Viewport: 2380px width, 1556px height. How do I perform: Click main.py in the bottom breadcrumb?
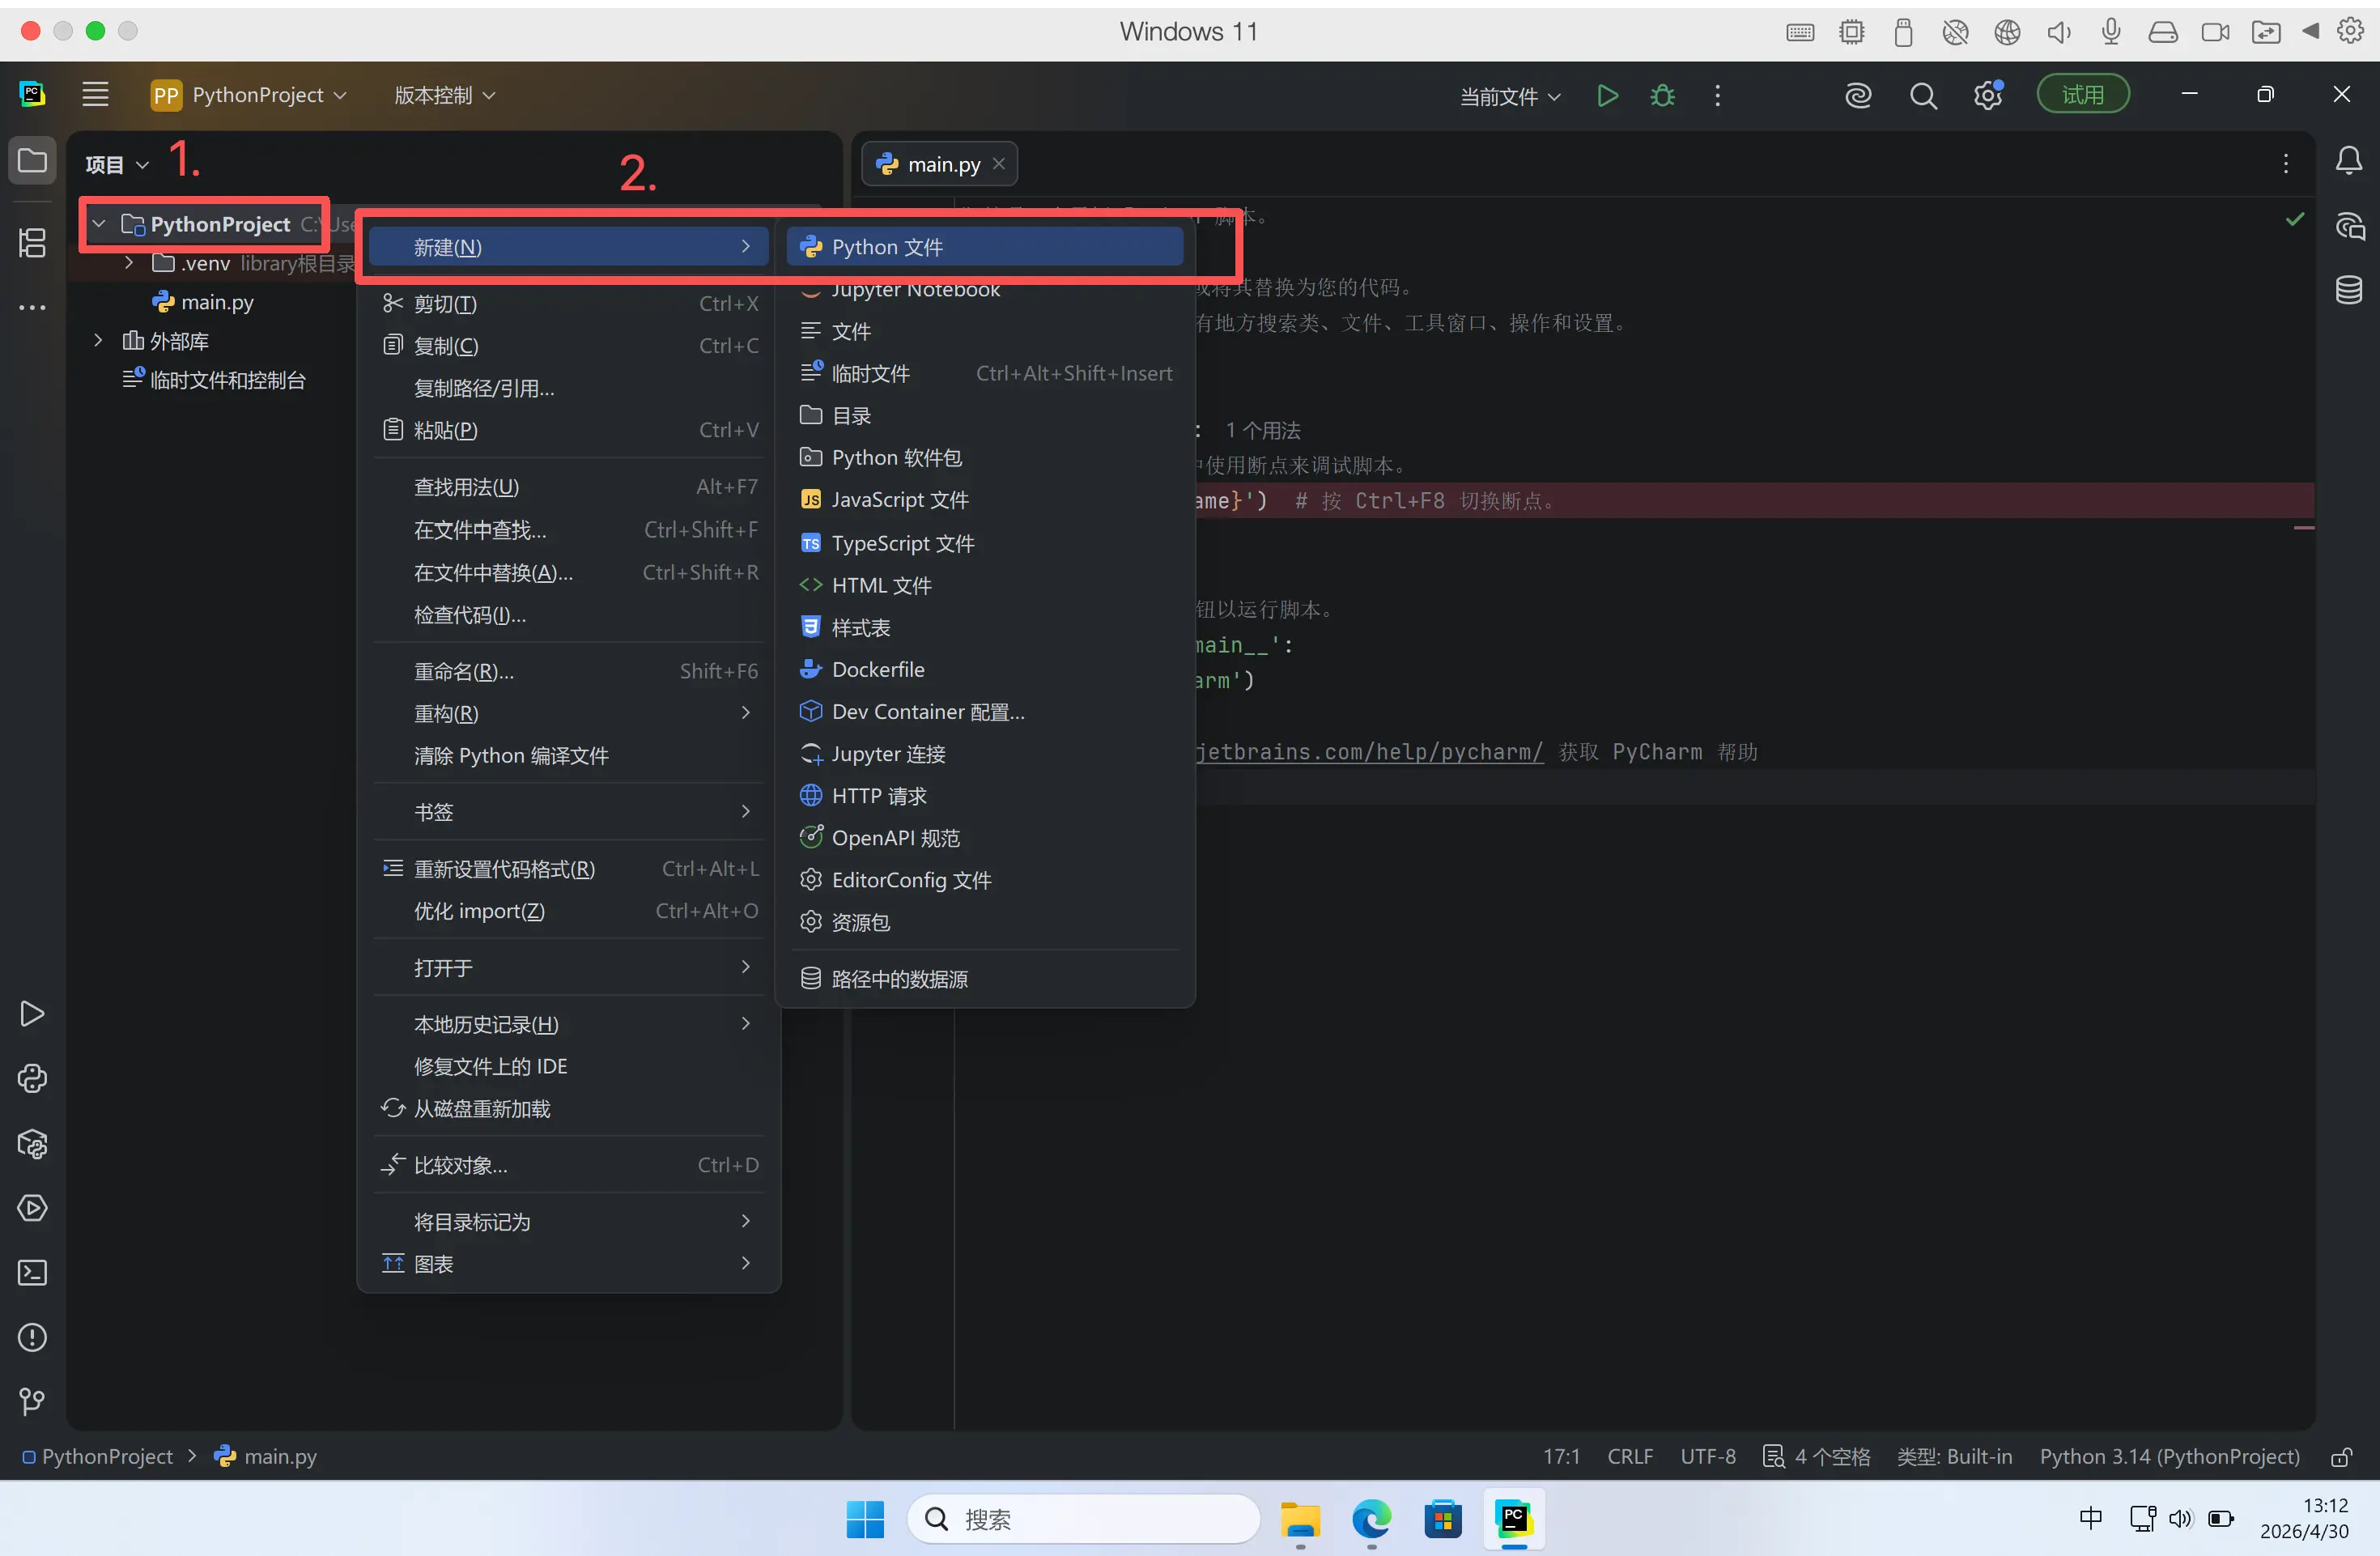[266, 1457]
